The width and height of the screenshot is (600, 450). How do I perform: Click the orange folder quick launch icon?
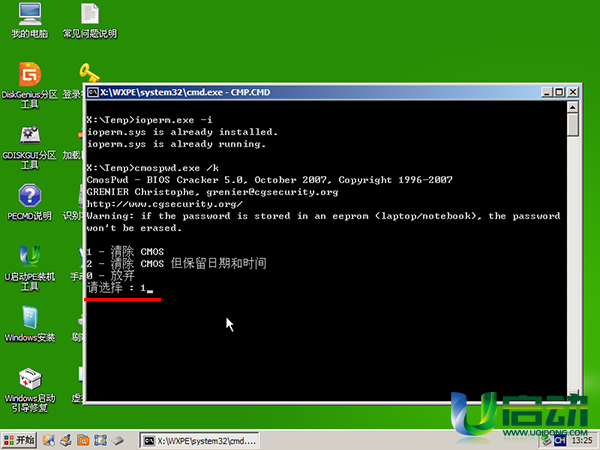coord(83,441)
